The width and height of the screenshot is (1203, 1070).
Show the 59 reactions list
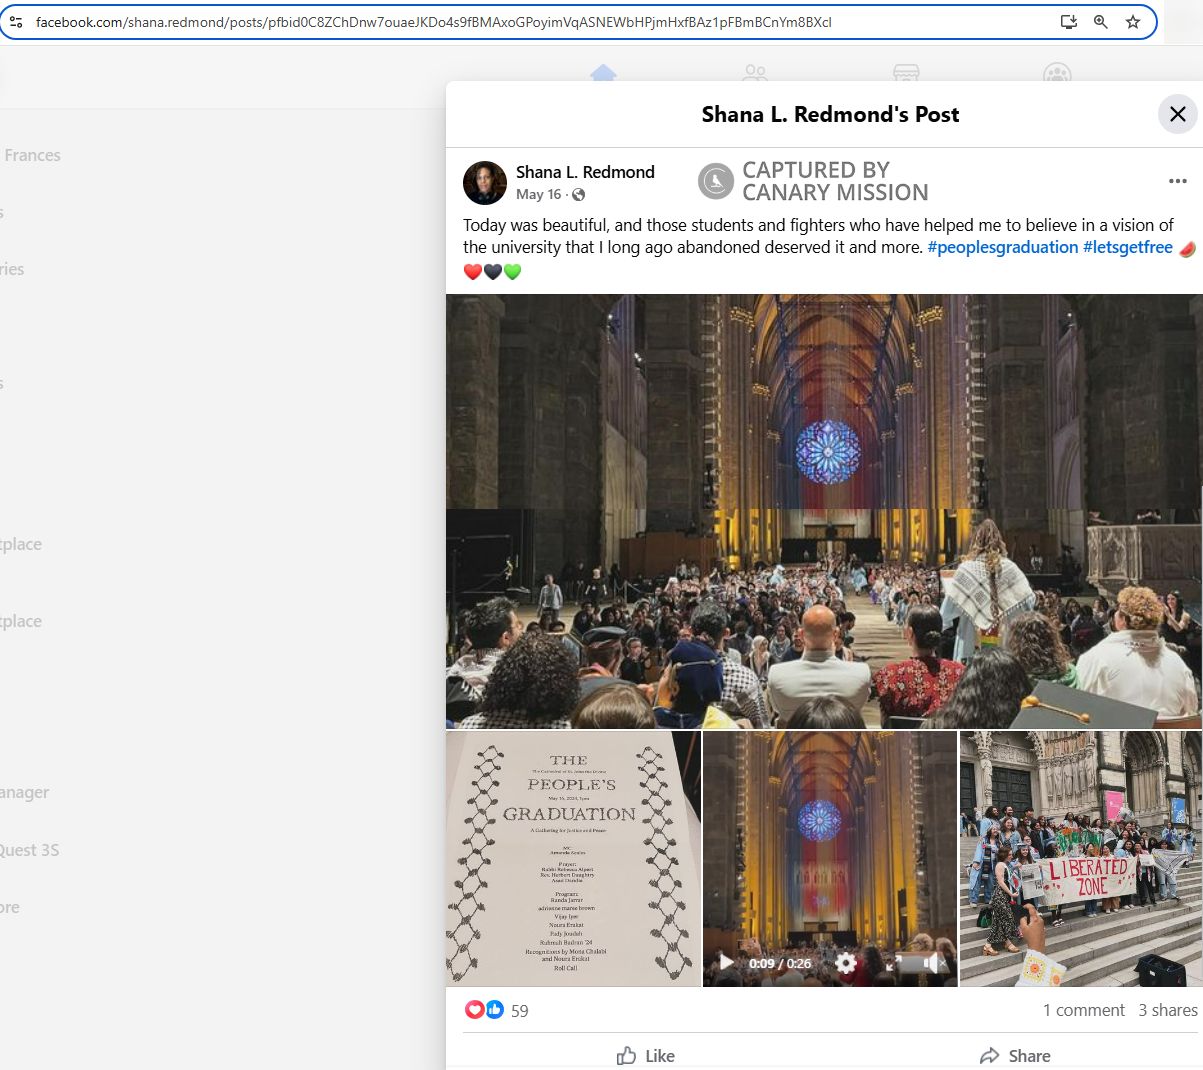click(x=519, y=1011)
